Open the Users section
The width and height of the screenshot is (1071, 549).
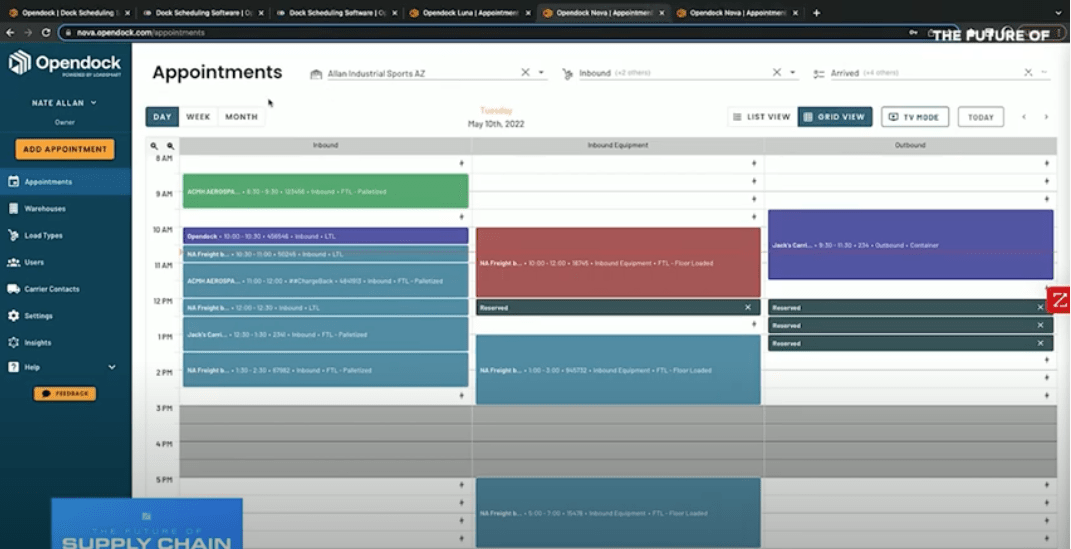tap(66, 262)
